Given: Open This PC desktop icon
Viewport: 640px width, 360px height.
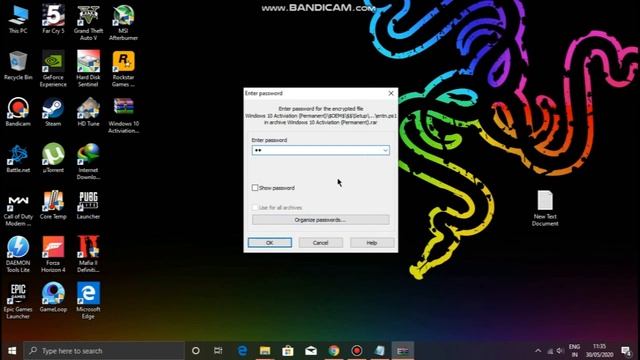Looking at the screenshot, I should (x=18, y=20).
